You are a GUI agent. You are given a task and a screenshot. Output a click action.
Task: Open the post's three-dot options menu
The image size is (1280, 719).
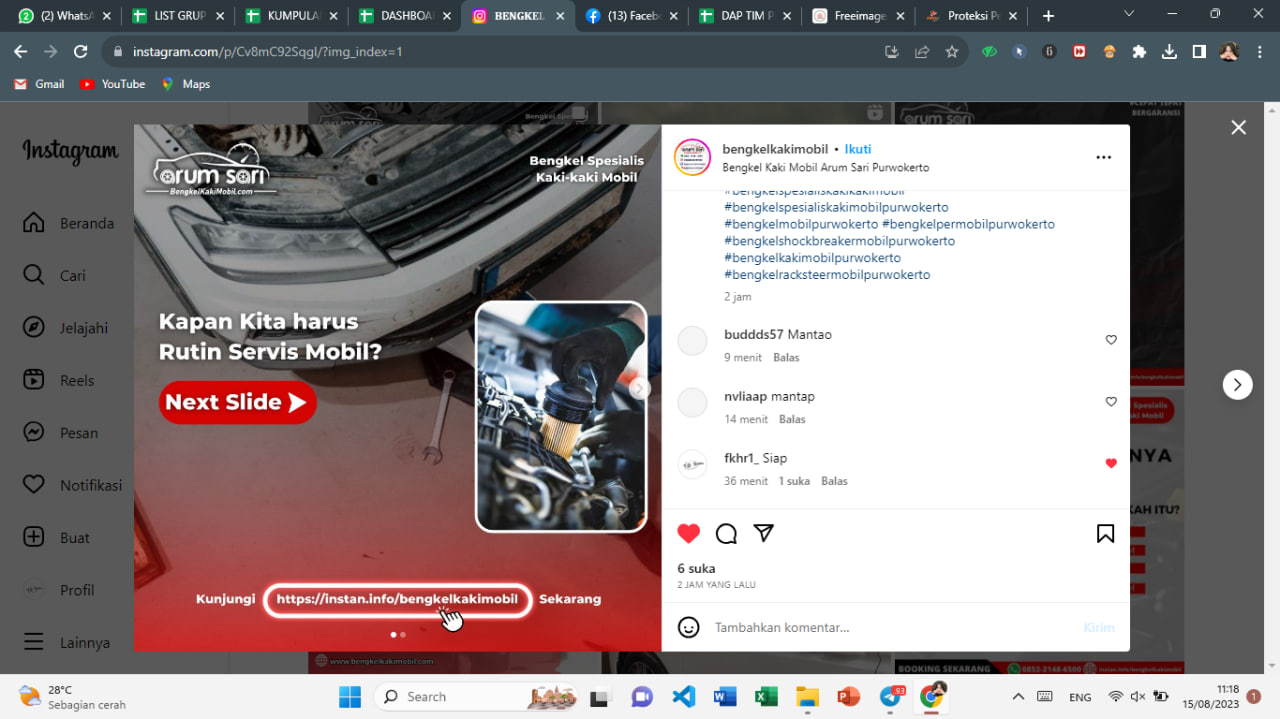(1103, 157)
